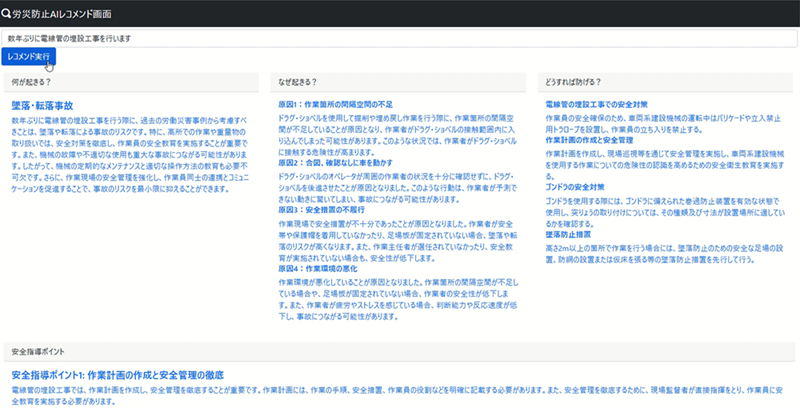This screenshot has width=800, height=408.
Task: Click the 労災防止AIレコメンド画面 title
Action: [x=61, y=15]
